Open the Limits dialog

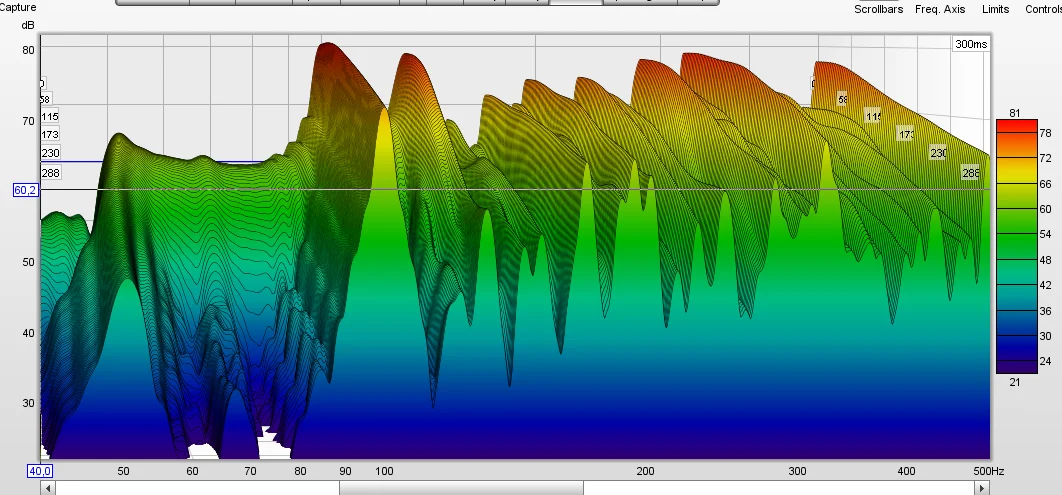click(995, 9)
